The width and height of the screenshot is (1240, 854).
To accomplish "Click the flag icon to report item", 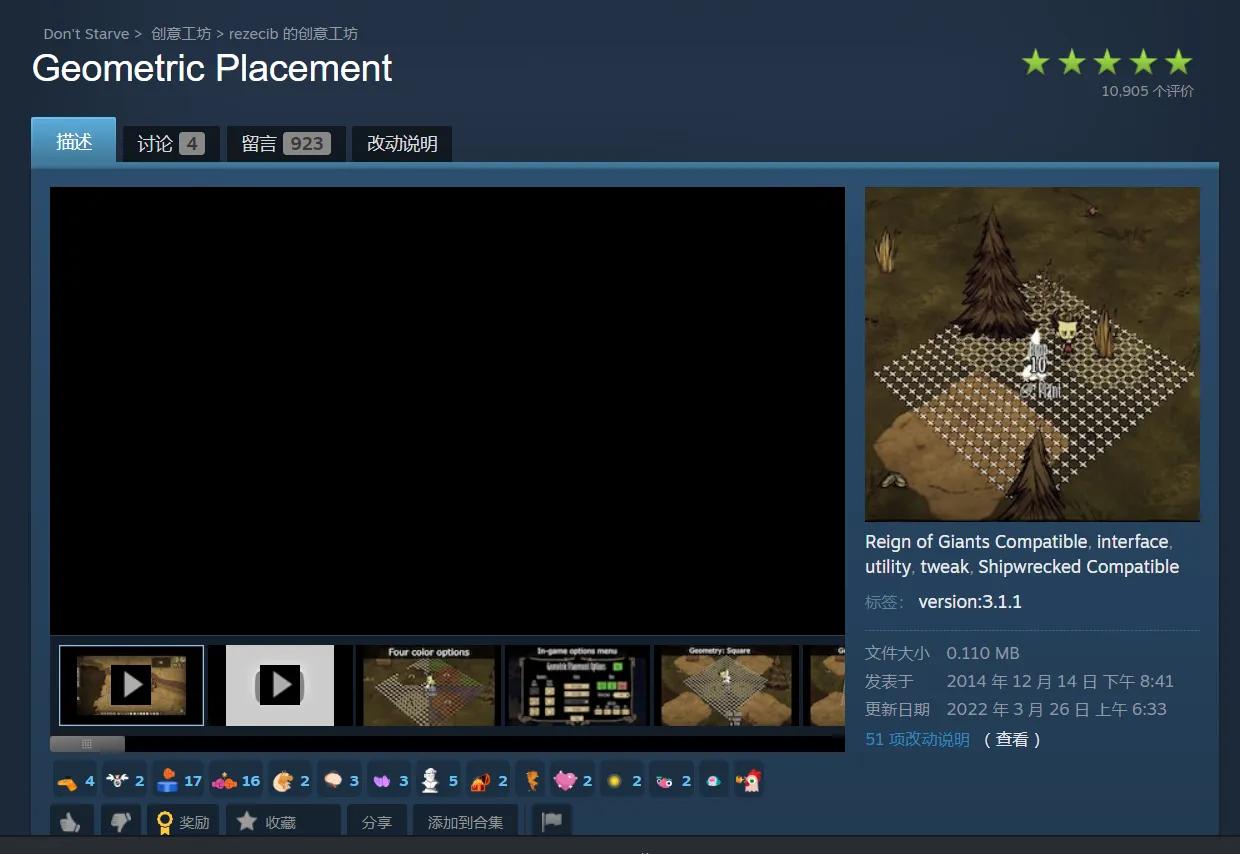I will click(x=551, y=822).
